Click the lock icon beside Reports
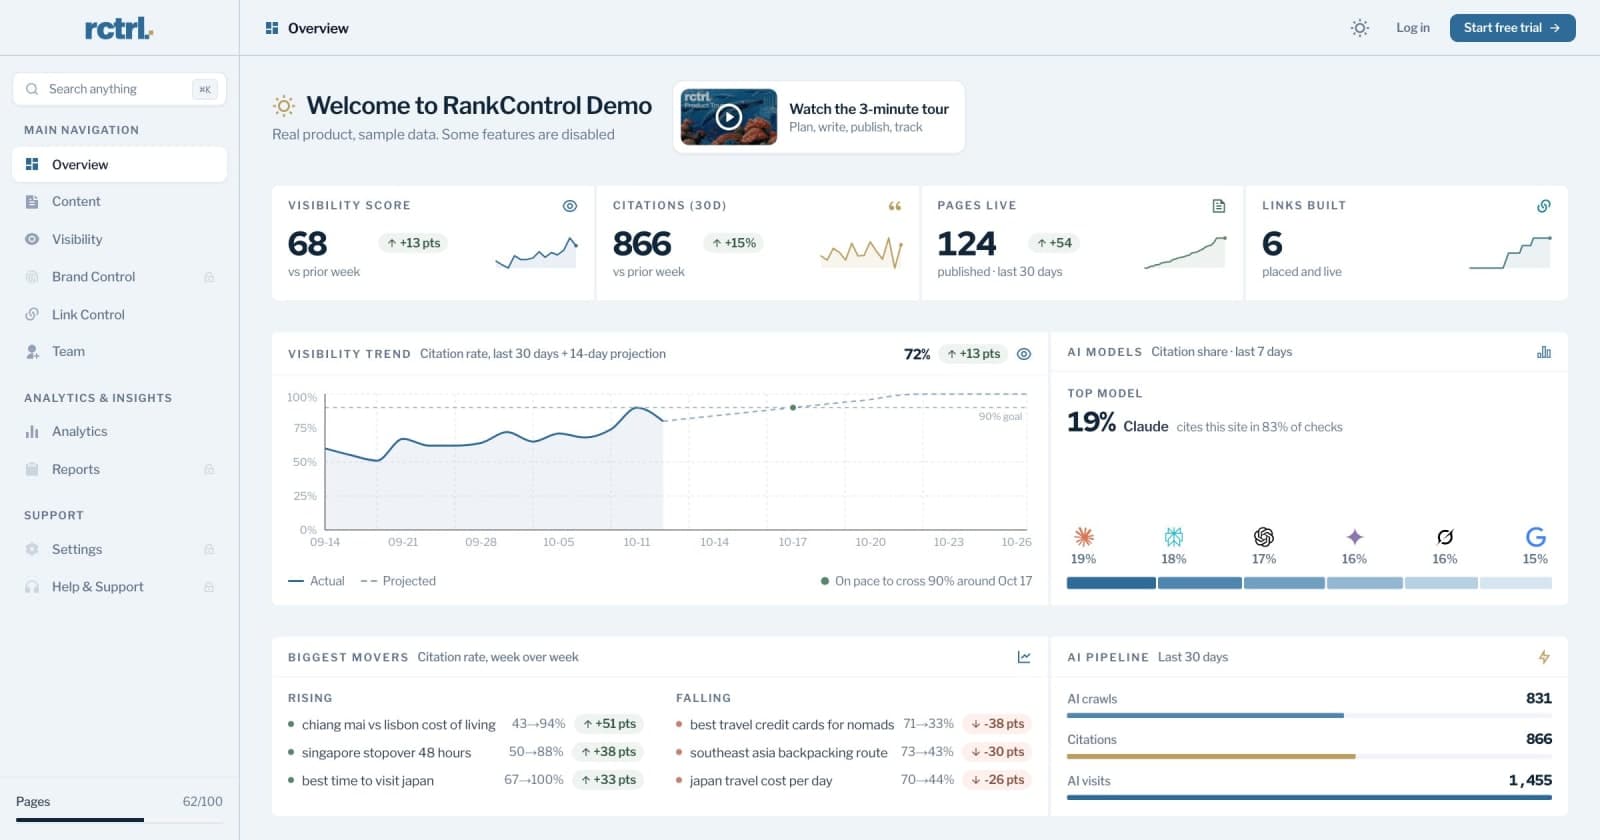This screenshot has height=840, width=1600. pyautogui.click(x=209, y=470)
